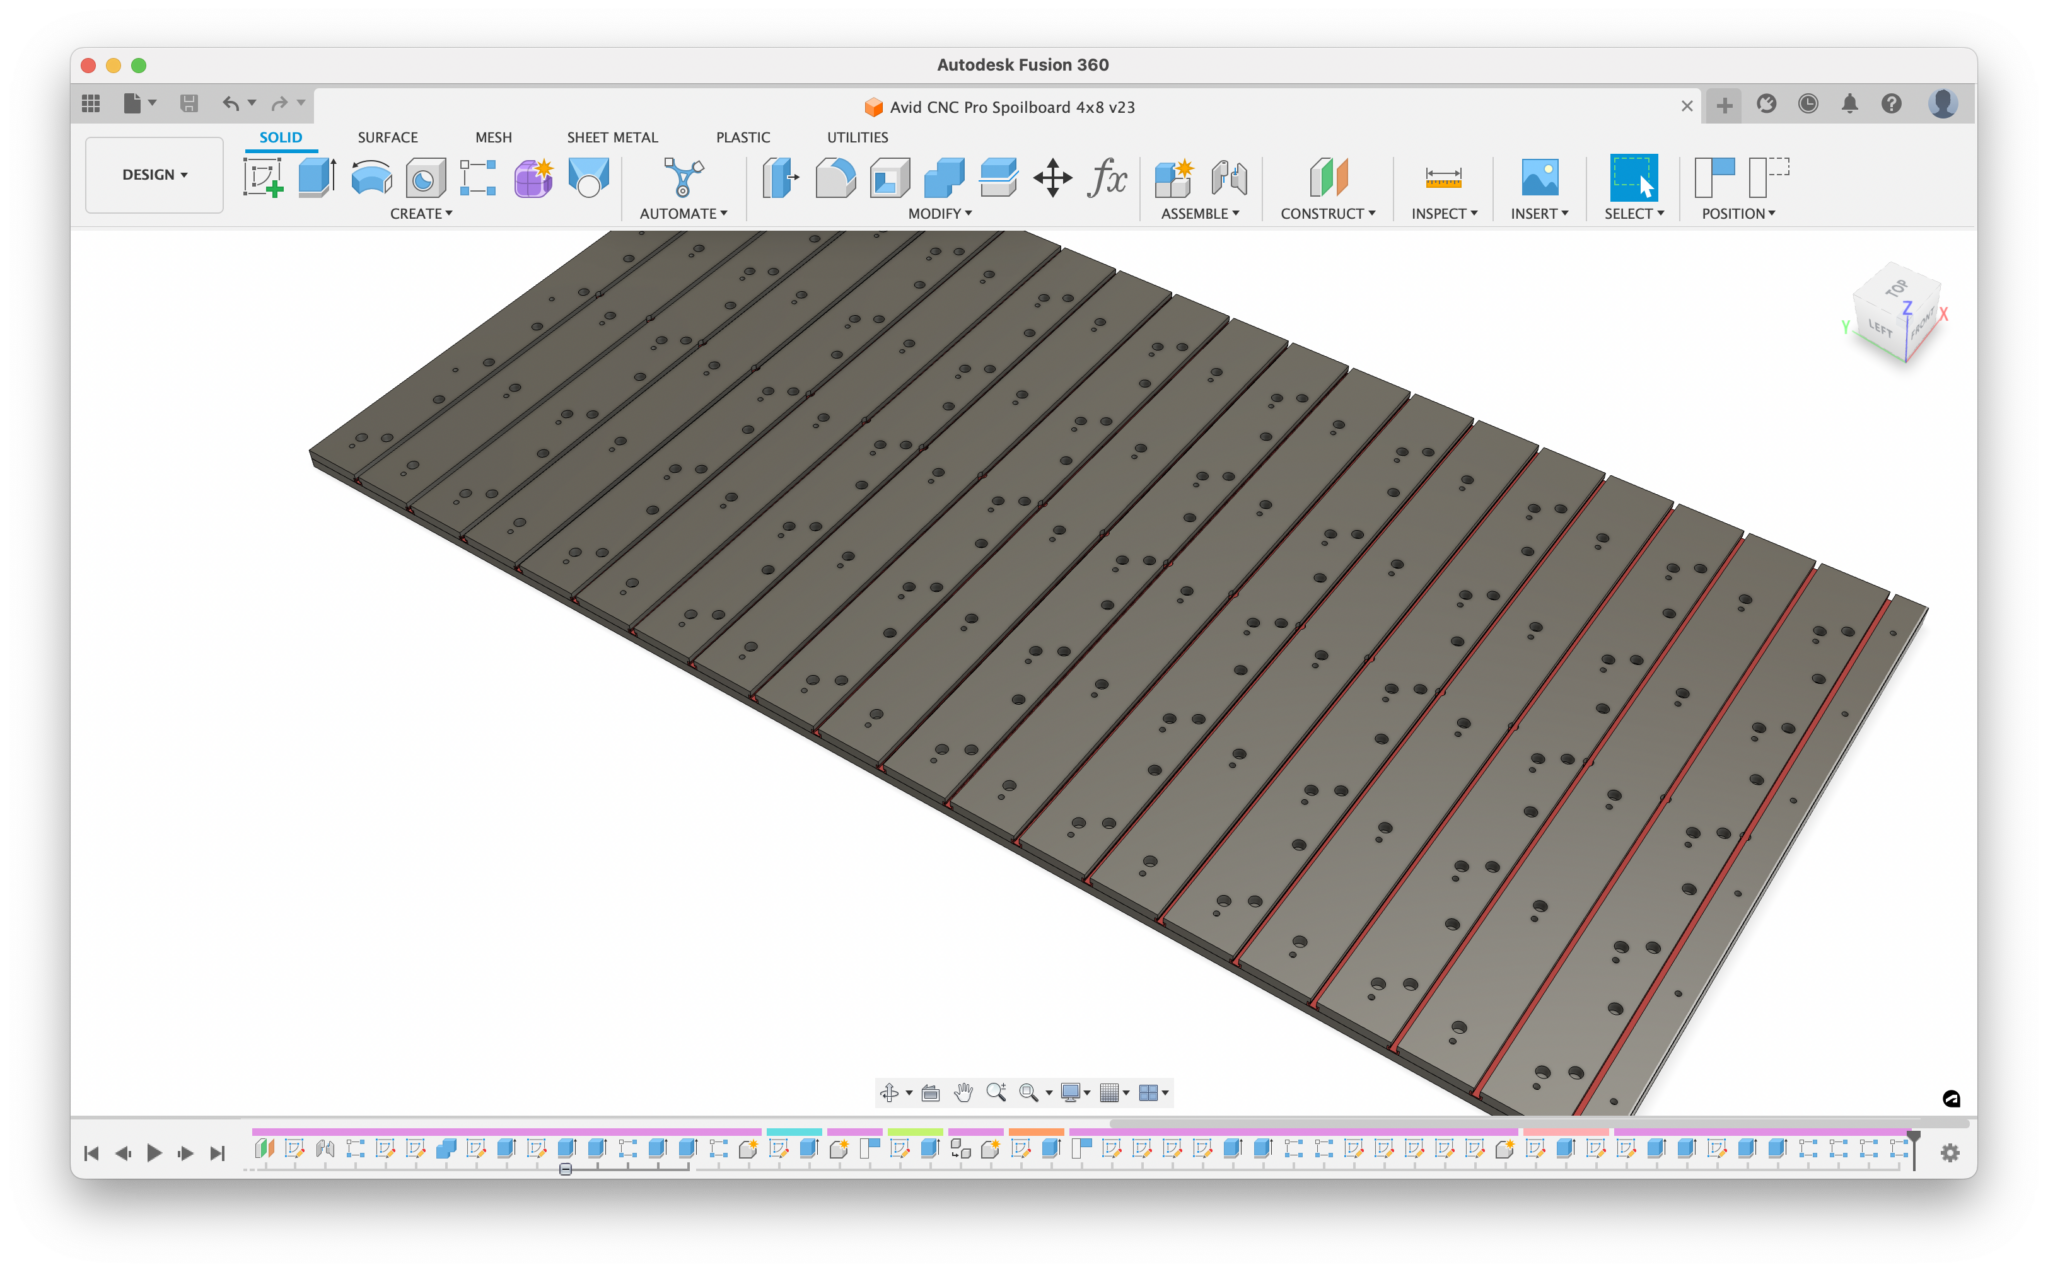Select the Press Pull tool

(x=780, y=178)
